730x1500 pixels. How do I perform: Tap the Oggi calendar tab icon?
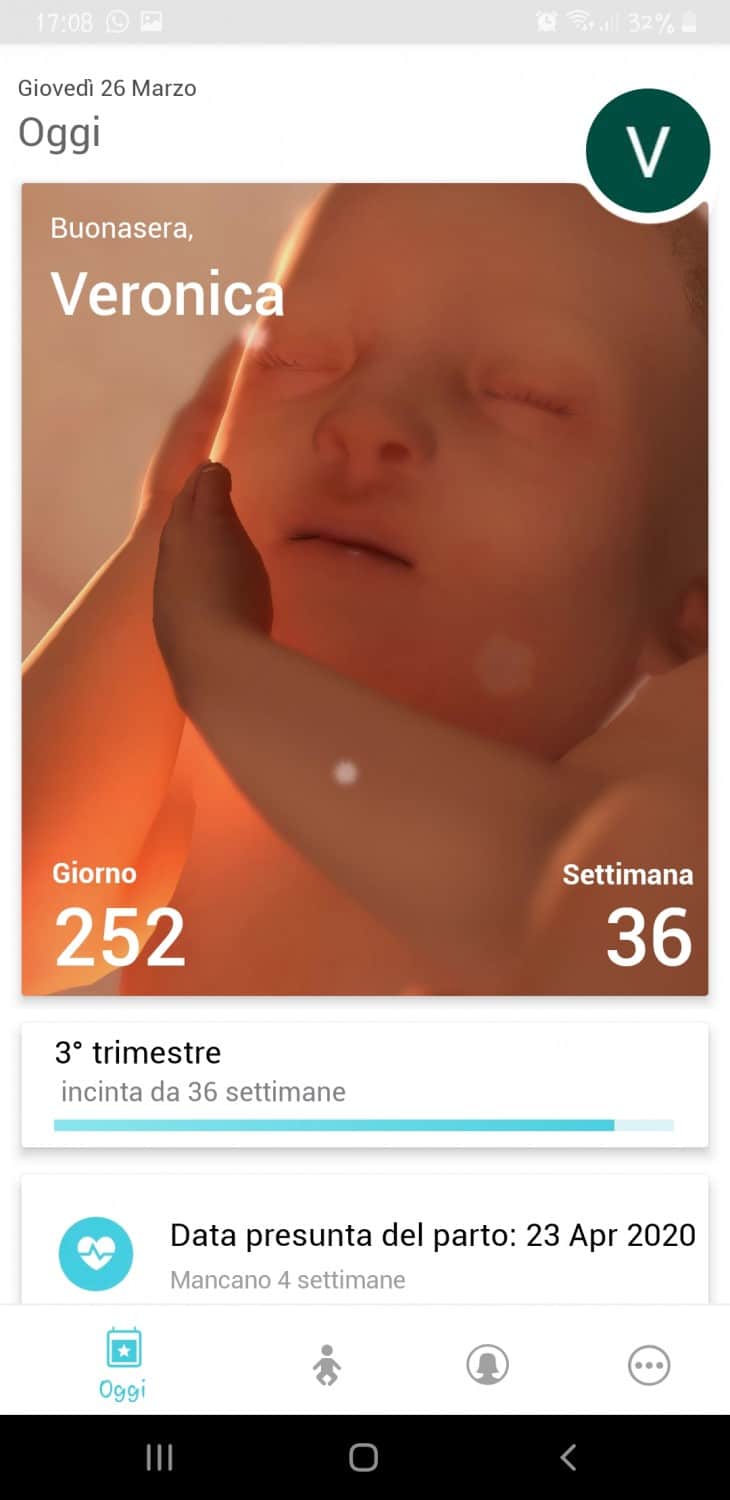[124, 1348]
